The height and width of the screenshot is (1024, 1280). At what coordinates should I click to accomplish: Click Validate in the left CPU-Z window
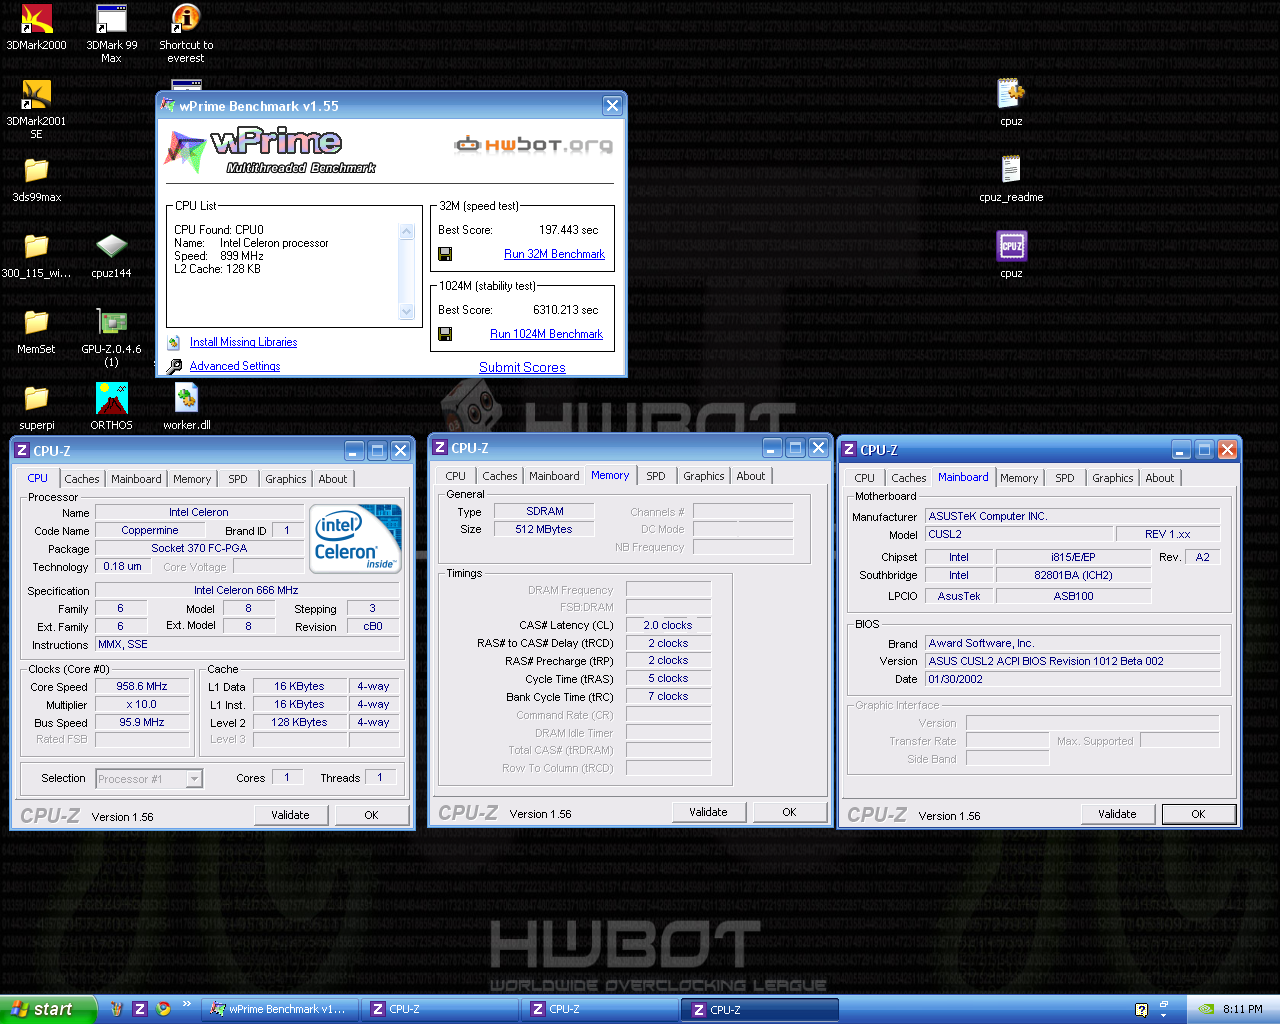(x=290, y=815)
